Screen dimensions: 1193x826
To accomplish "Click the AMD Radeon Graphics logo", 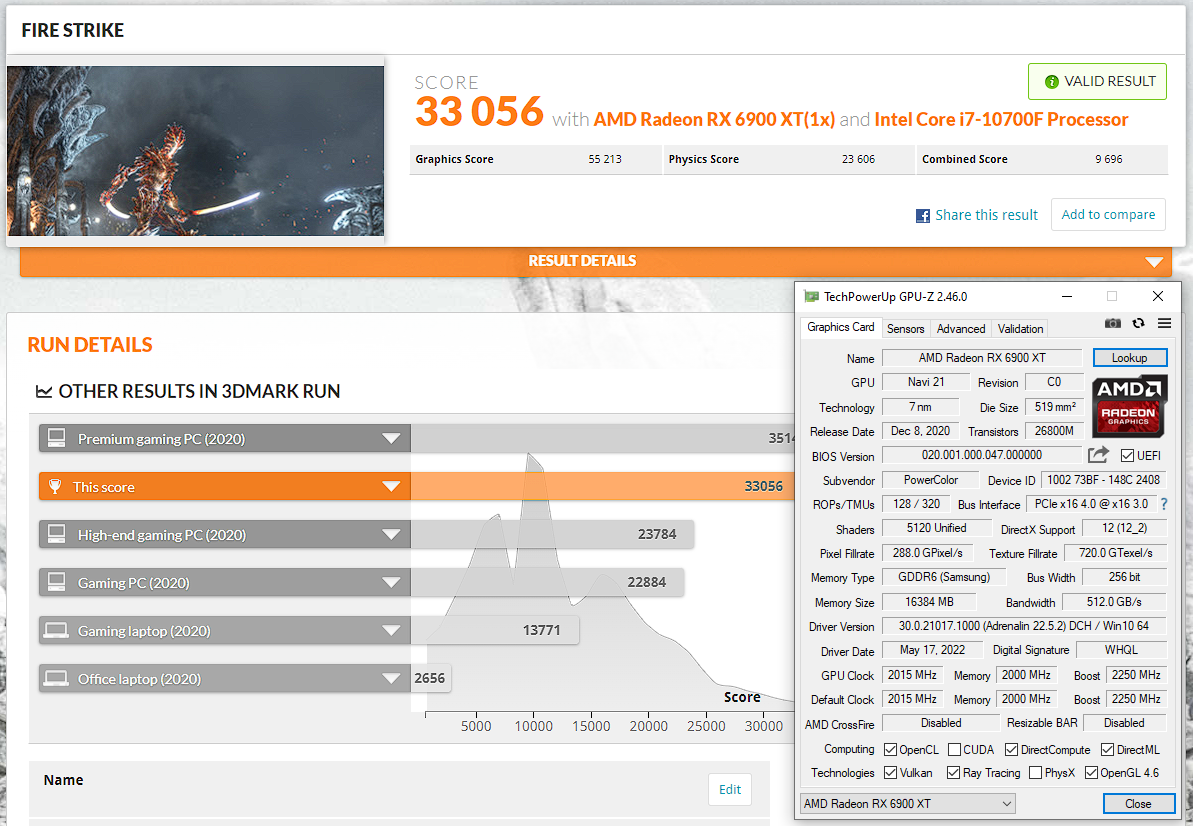I will click(x=1129, y=406).
